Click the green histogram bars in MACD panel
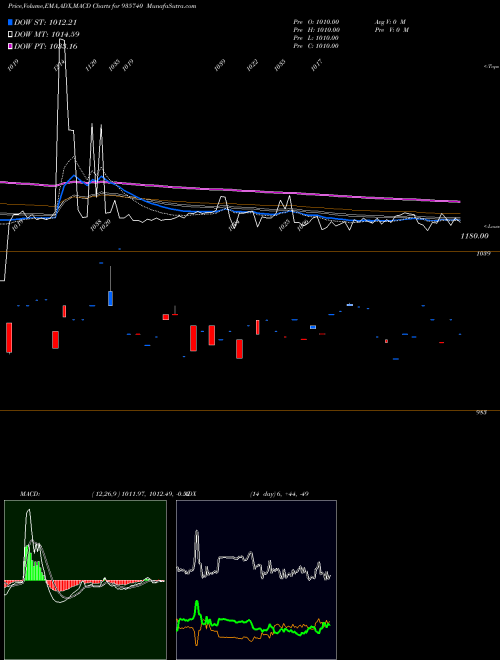Image resolution: width=500 pixels, height=660 pixels. [34, 563]
